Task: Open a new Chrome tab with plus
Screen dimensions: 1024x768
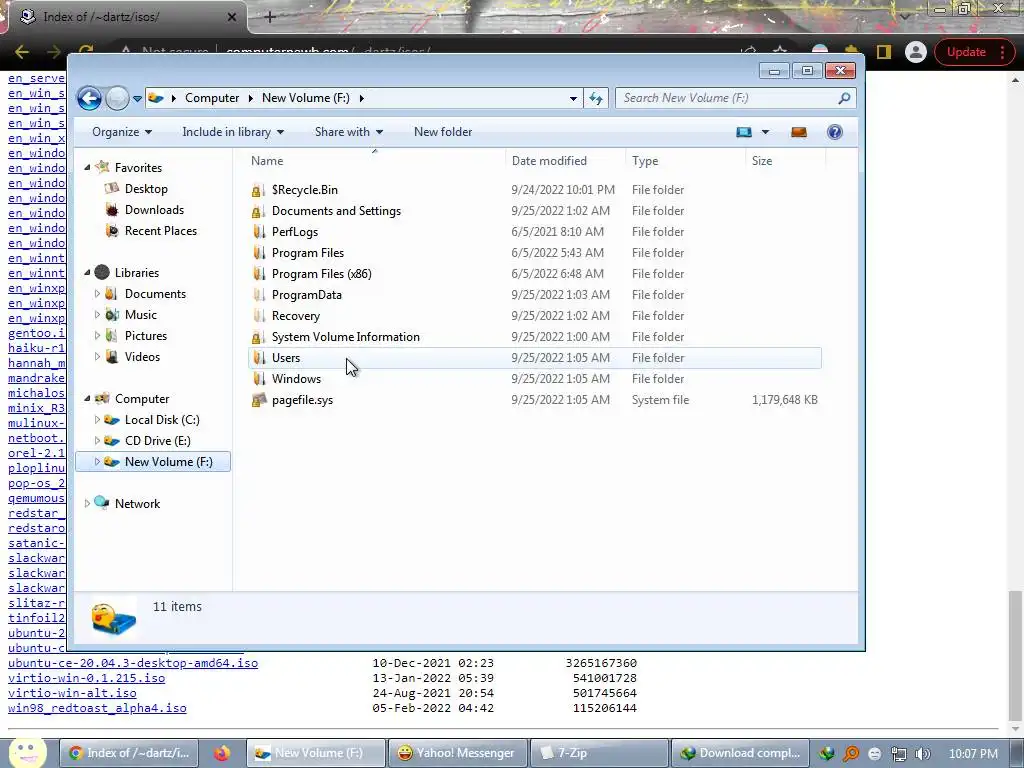Action: [x=270, y=17]
